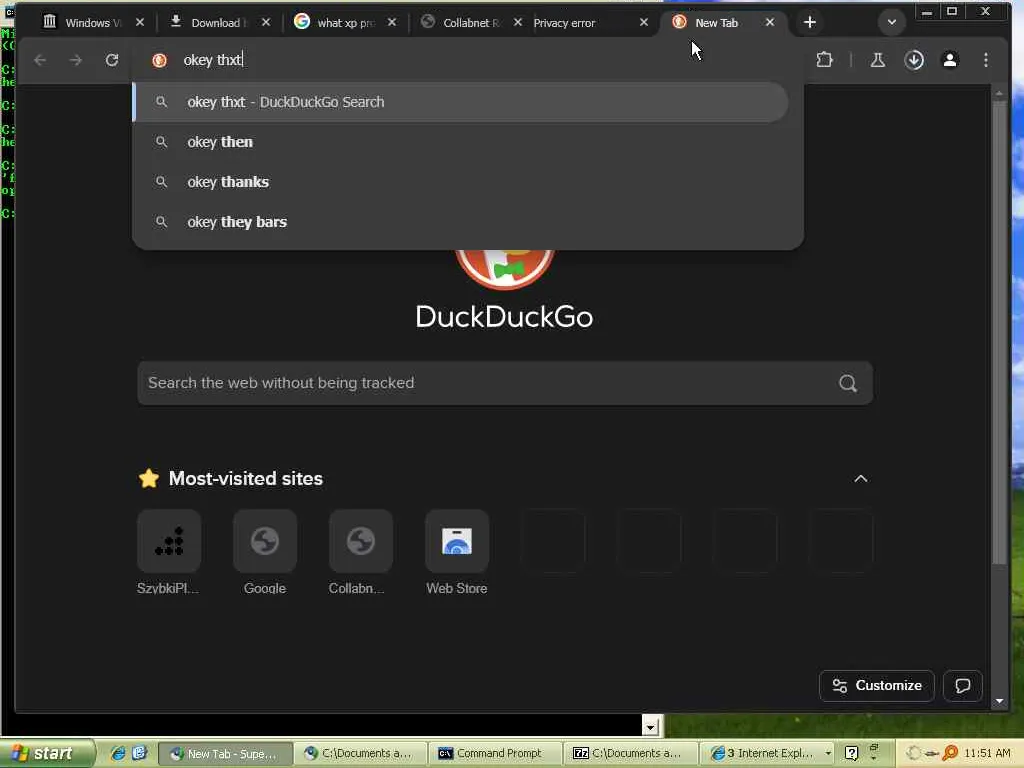
Task: Click the DuckDuckGo heading text
Action: click(504, 317)
